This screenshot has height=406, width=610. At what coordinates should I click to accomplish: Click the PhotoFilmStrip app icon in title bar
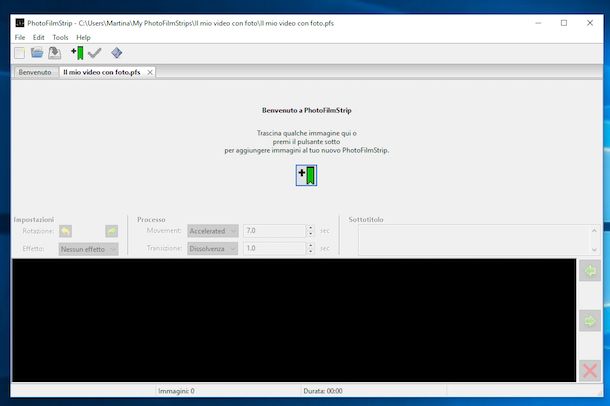(x=20, y=23)
